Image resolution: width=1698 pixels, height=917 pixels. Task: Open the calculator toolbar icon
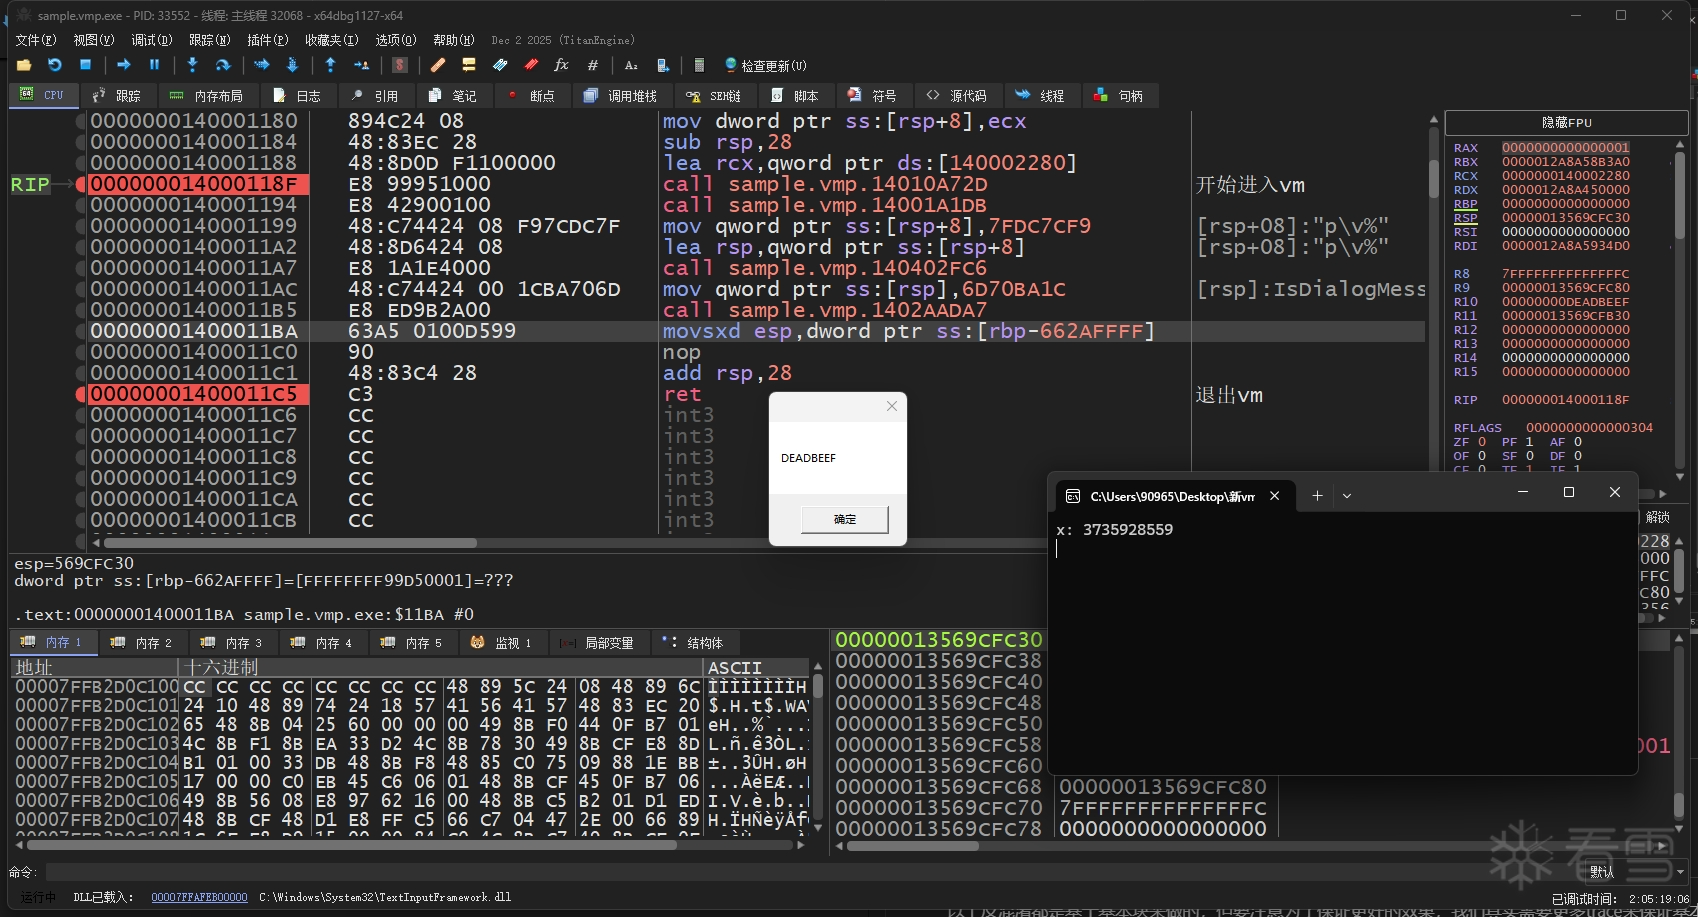[x=699, y=65]
